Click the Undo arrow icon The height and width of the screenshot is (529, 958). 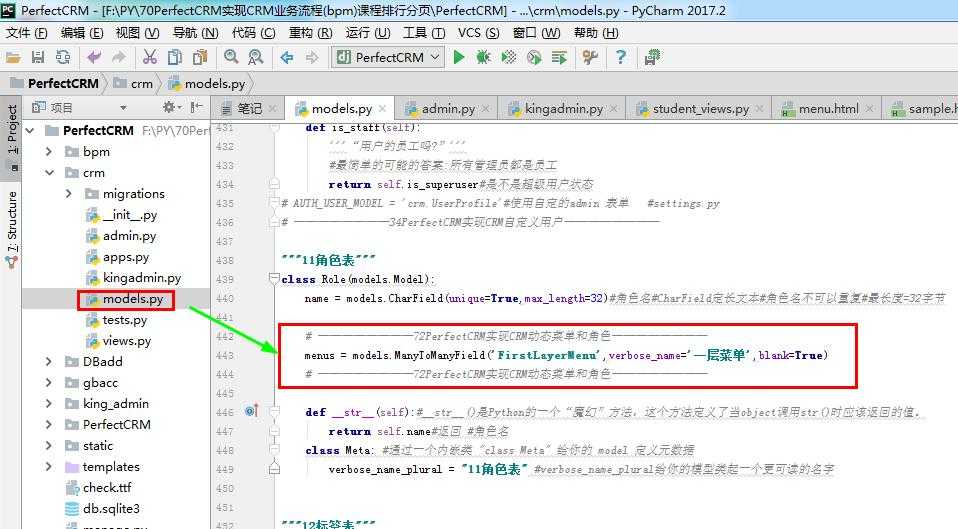[x=93, y=57]
